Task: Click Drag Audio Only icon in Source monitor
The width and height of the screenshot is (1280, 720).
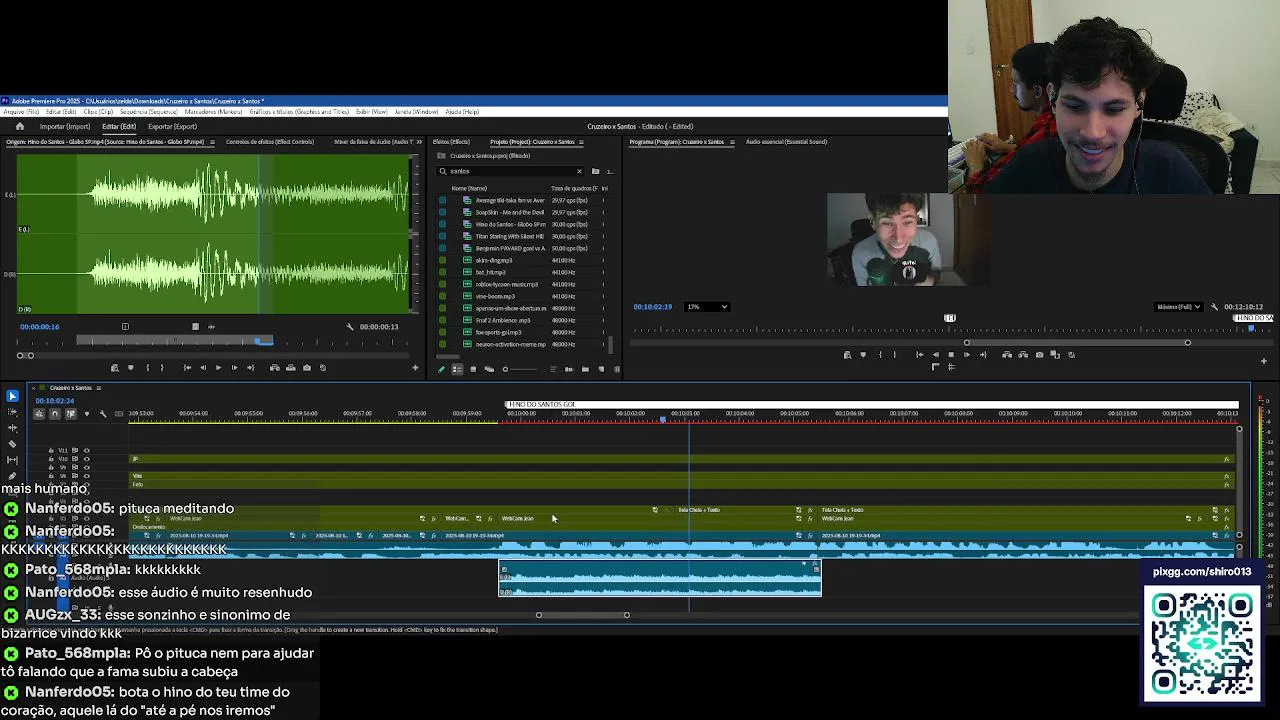Action: tap(211, 327)
